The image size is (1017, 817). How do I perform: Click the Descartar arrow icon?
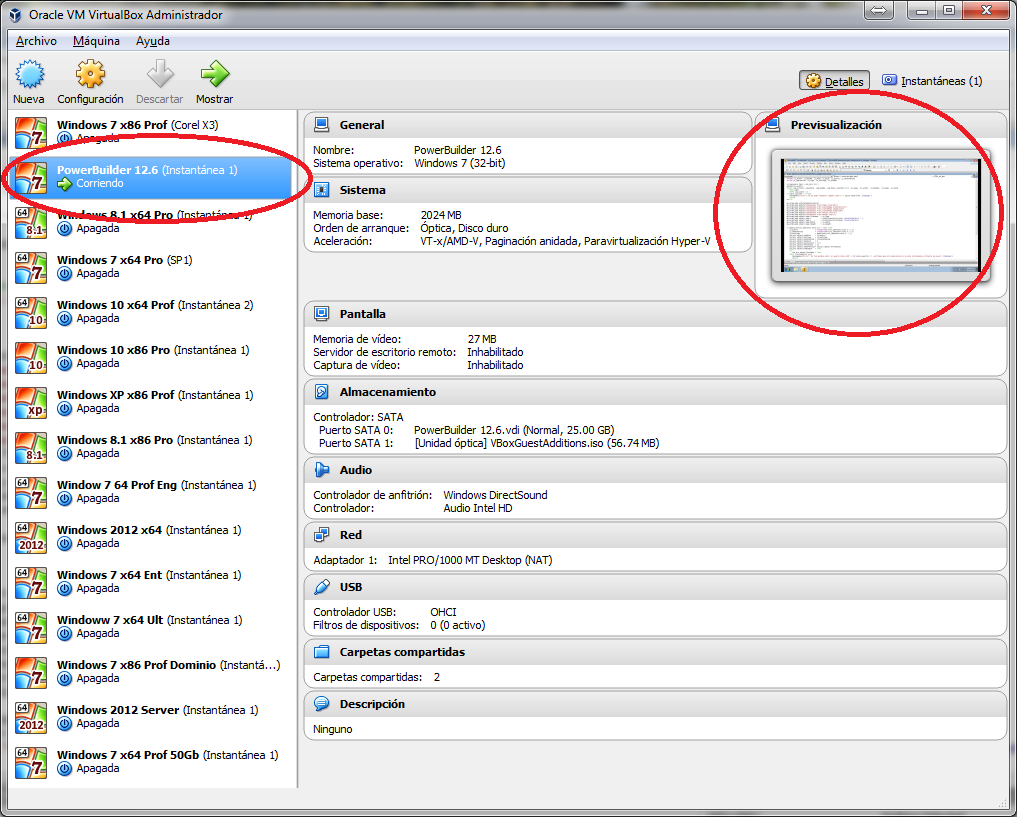click(160, 75)
